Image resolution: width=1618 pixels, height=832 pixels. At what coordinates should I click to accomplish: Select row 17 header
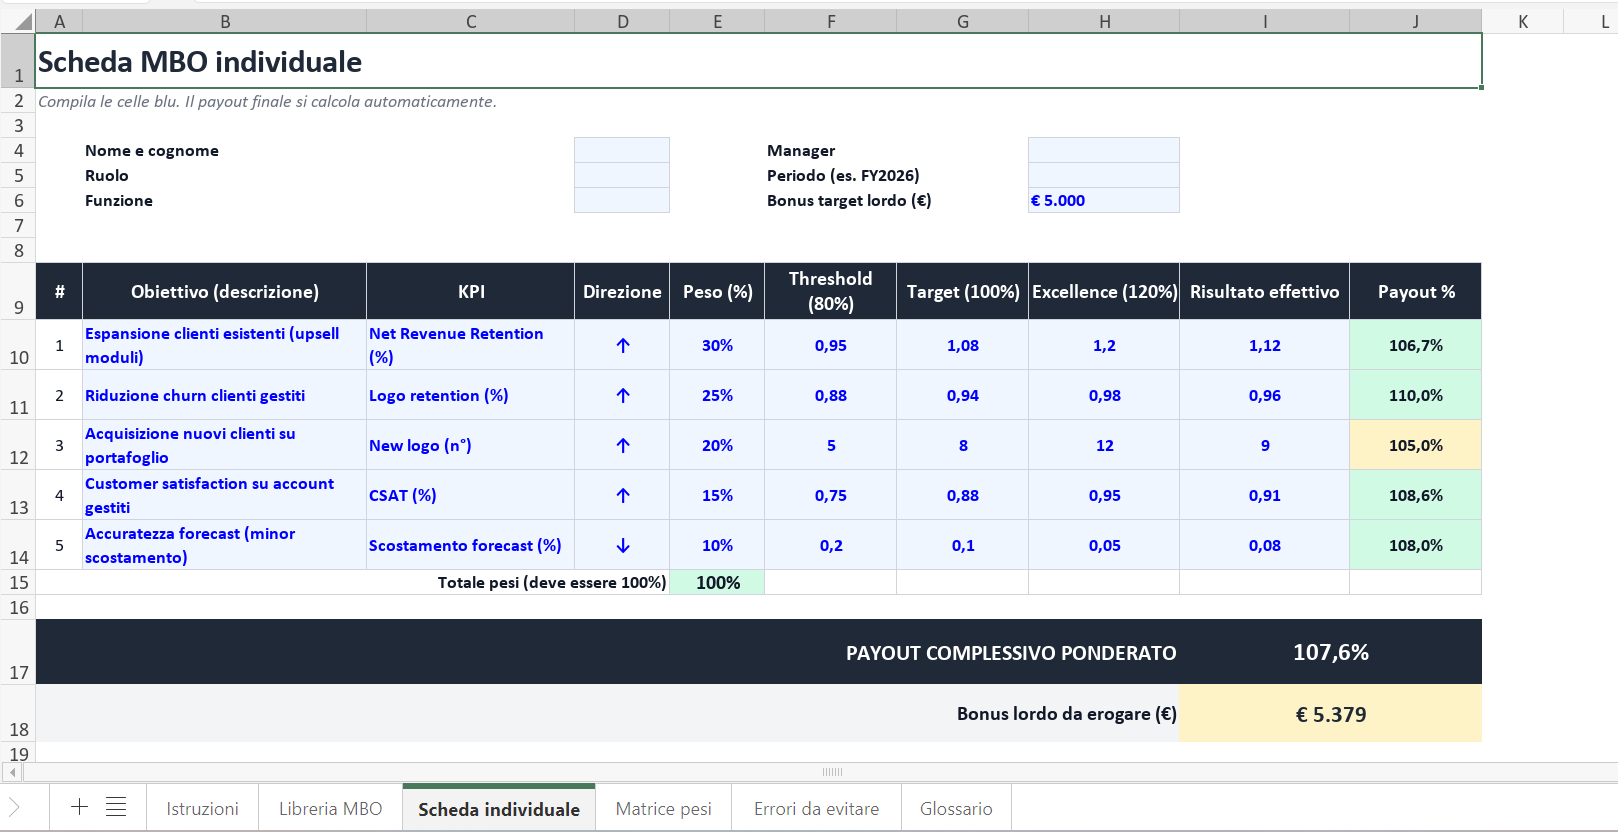point(18,652)
